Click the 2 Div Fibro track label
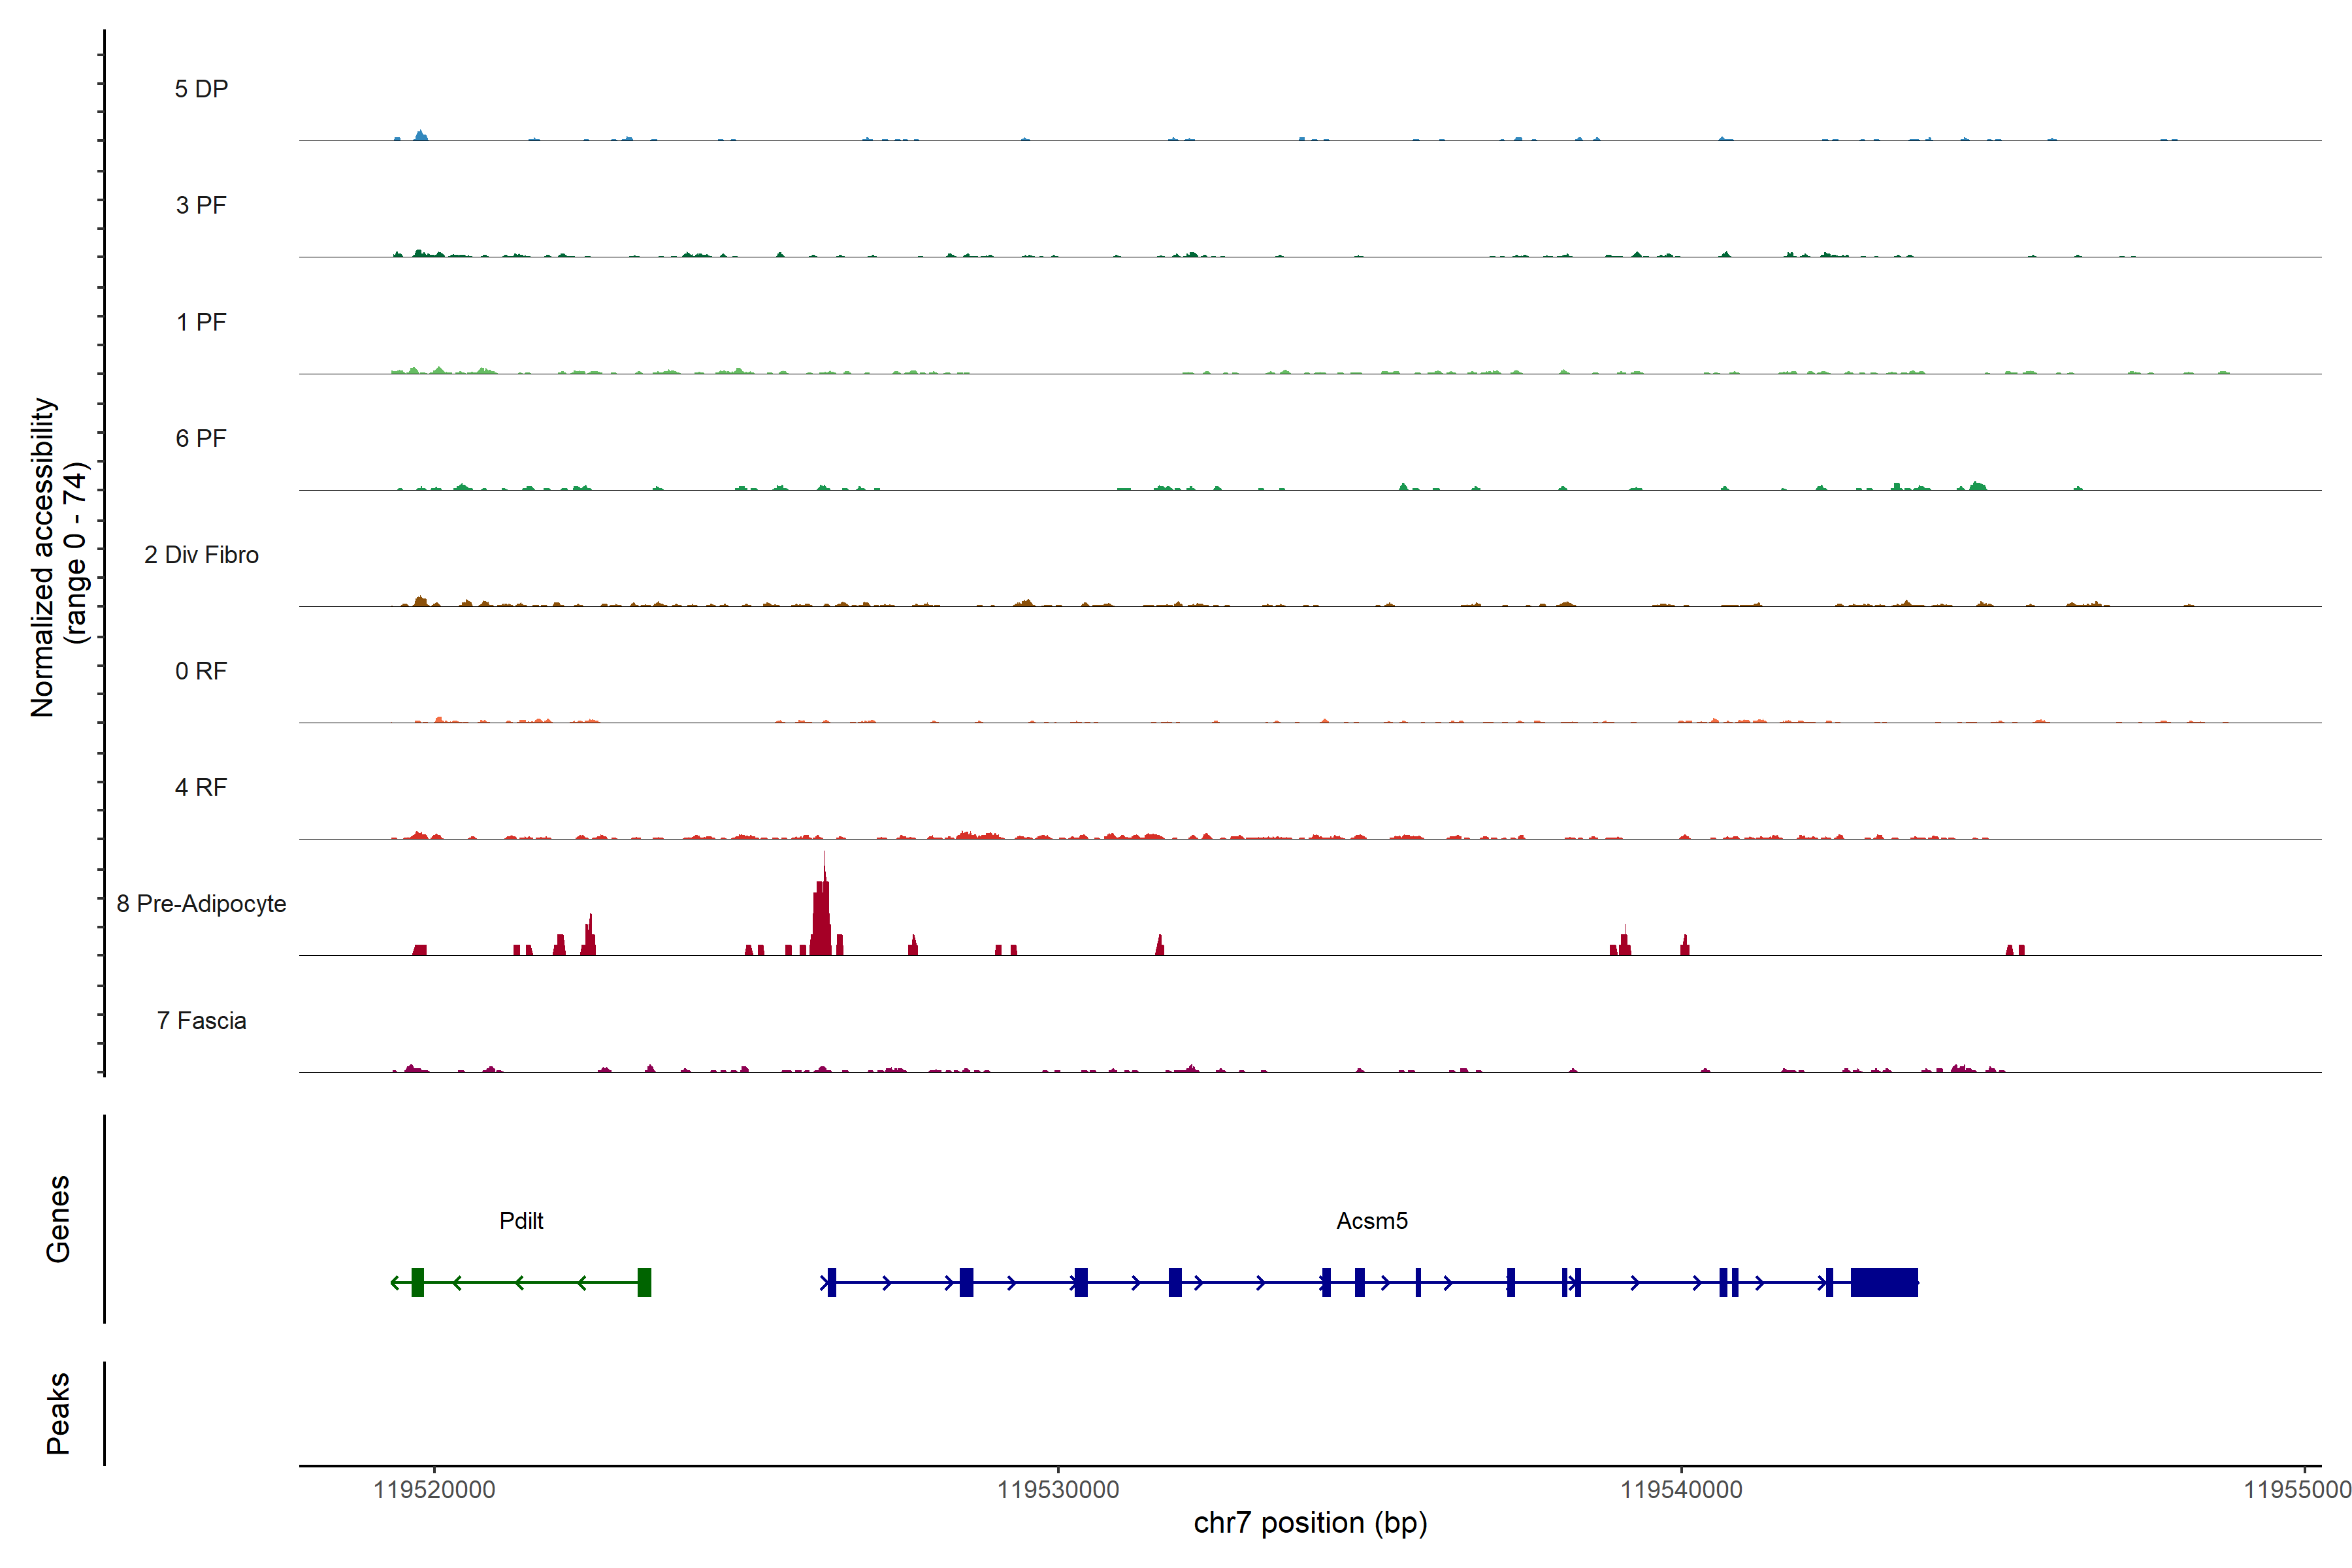 (x=201, y=555)
